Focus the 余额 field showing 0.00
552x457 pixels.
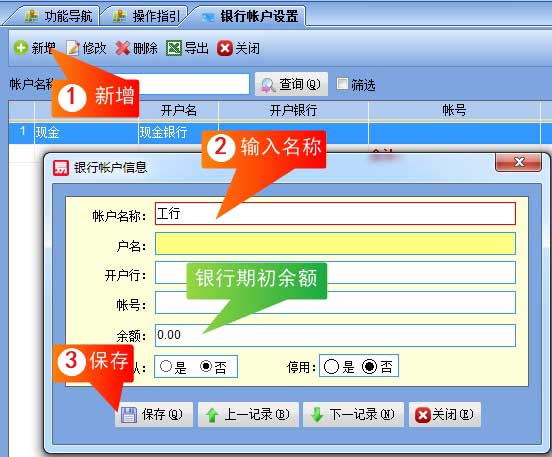pos(335,335)
